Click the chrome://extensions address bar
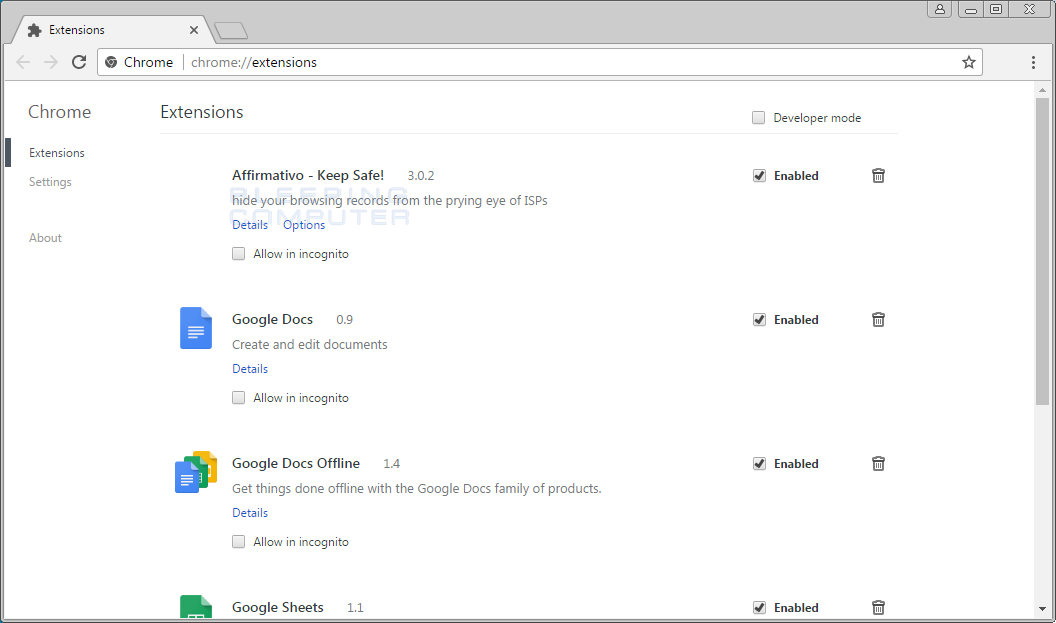Image resolution: width=1056 pixels, height=623 pixels. pyautogui.click(x=539, y=63)
